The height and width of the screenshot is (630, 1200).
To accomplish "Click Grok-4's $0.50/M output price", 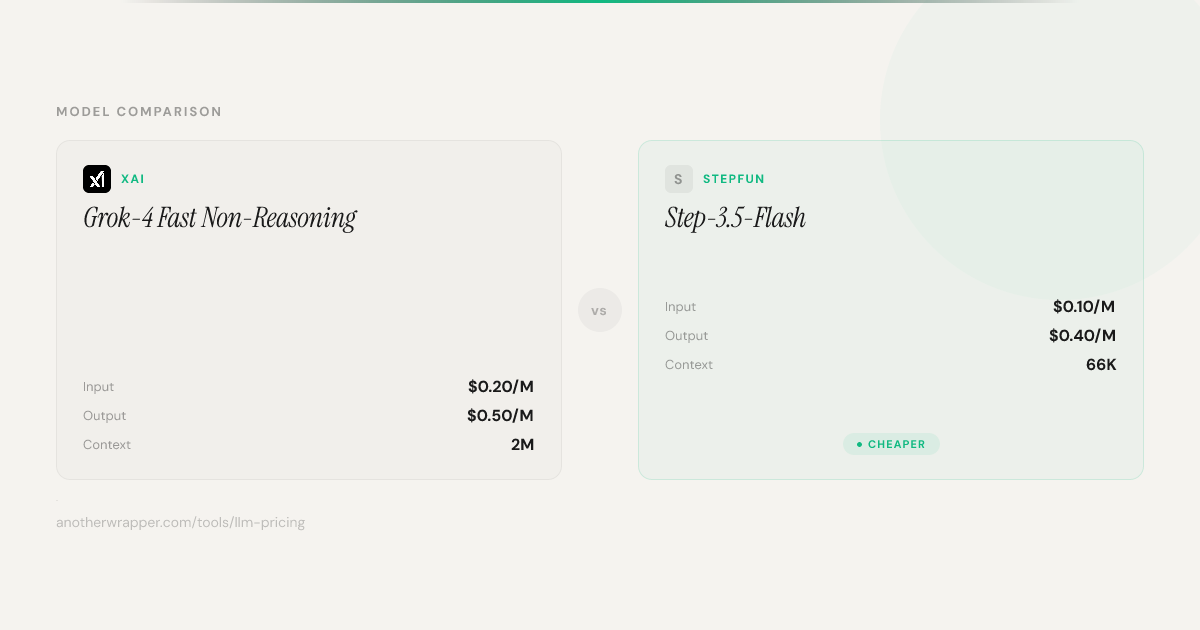I will pyautogui.click(x=500, y=416).
